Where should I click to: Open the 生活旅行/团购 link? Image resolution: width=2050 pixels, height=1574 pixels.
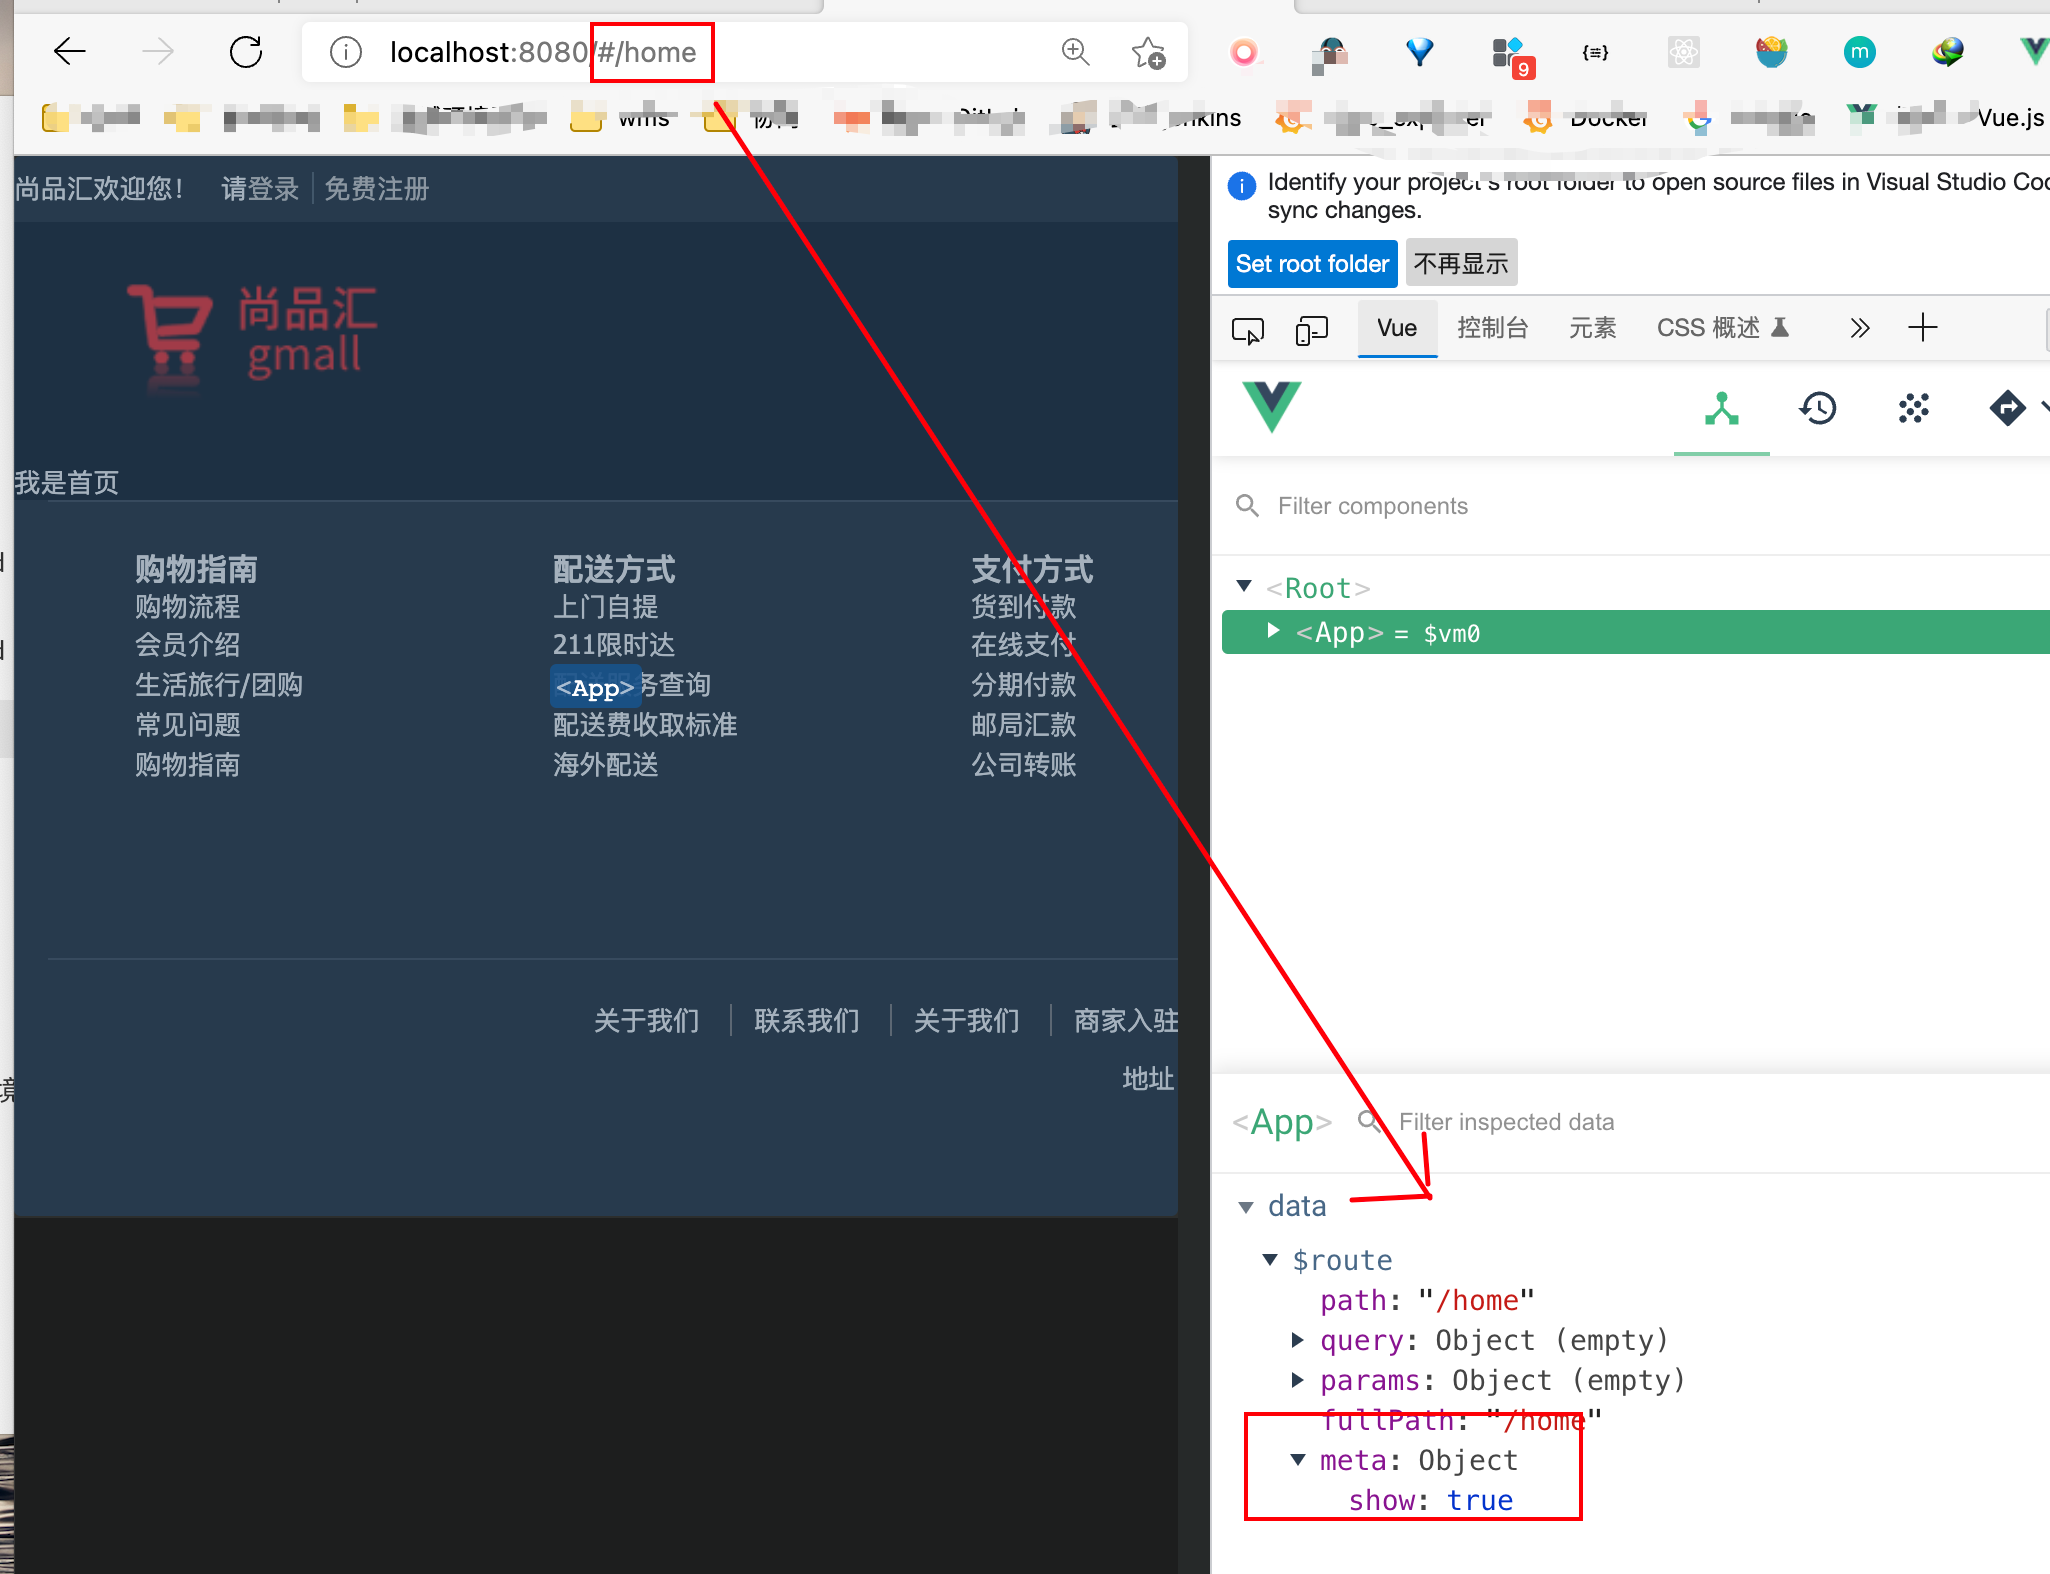coord(219,685)
